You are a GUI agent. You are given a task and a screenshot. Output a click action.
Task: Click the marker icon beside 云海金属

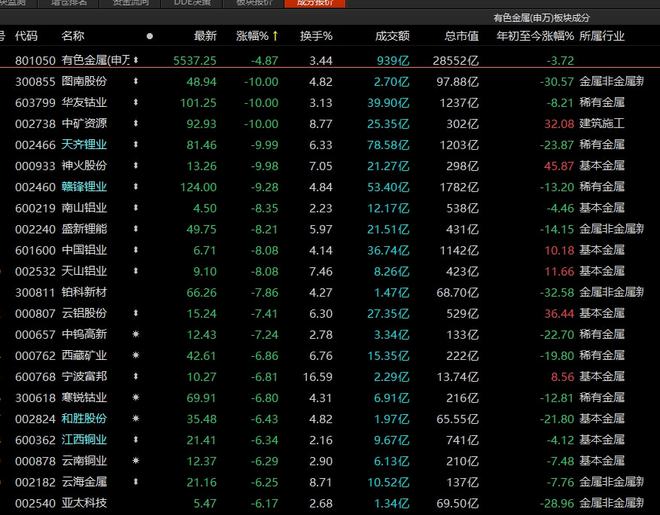(x=136, y=481)
